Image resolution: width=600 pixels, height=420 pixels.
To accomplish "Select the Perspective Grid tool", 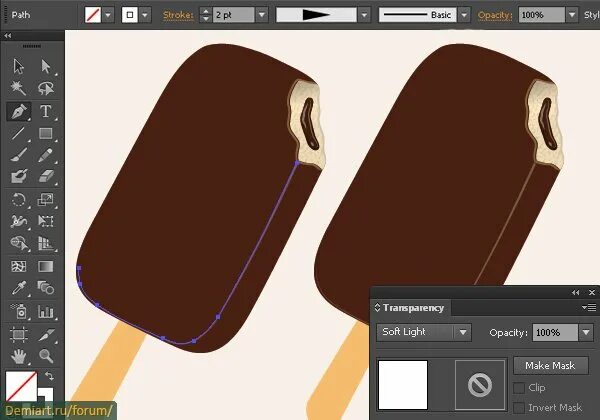I will (46, 243).
